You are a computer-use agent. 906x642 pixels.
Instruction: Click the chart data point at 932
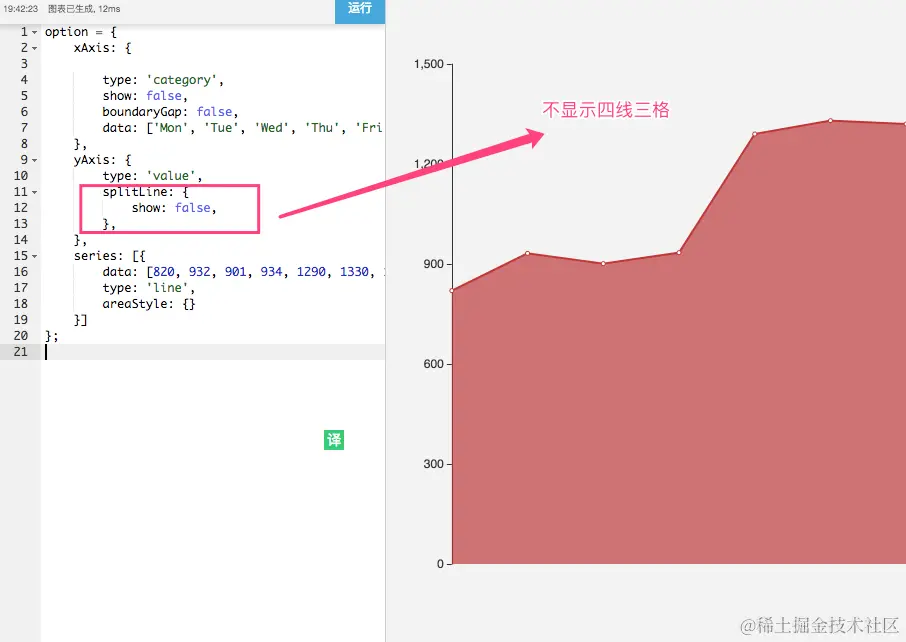tap(528, 253)
